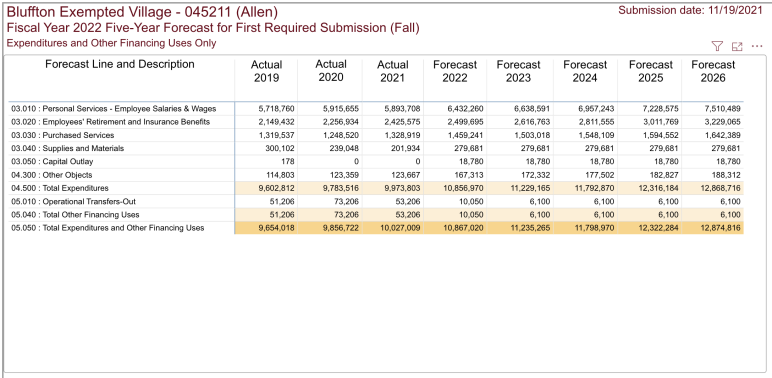Click the 04.500 Total Expenditures row label
Screen dimensions: 772x378
pos(60,188)
